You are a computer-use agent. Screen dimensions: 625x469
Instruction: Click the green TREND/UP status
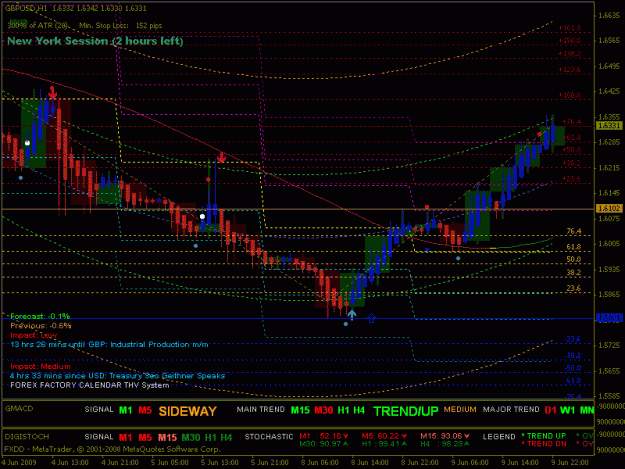pyautogui.click(x=406, y=411)
